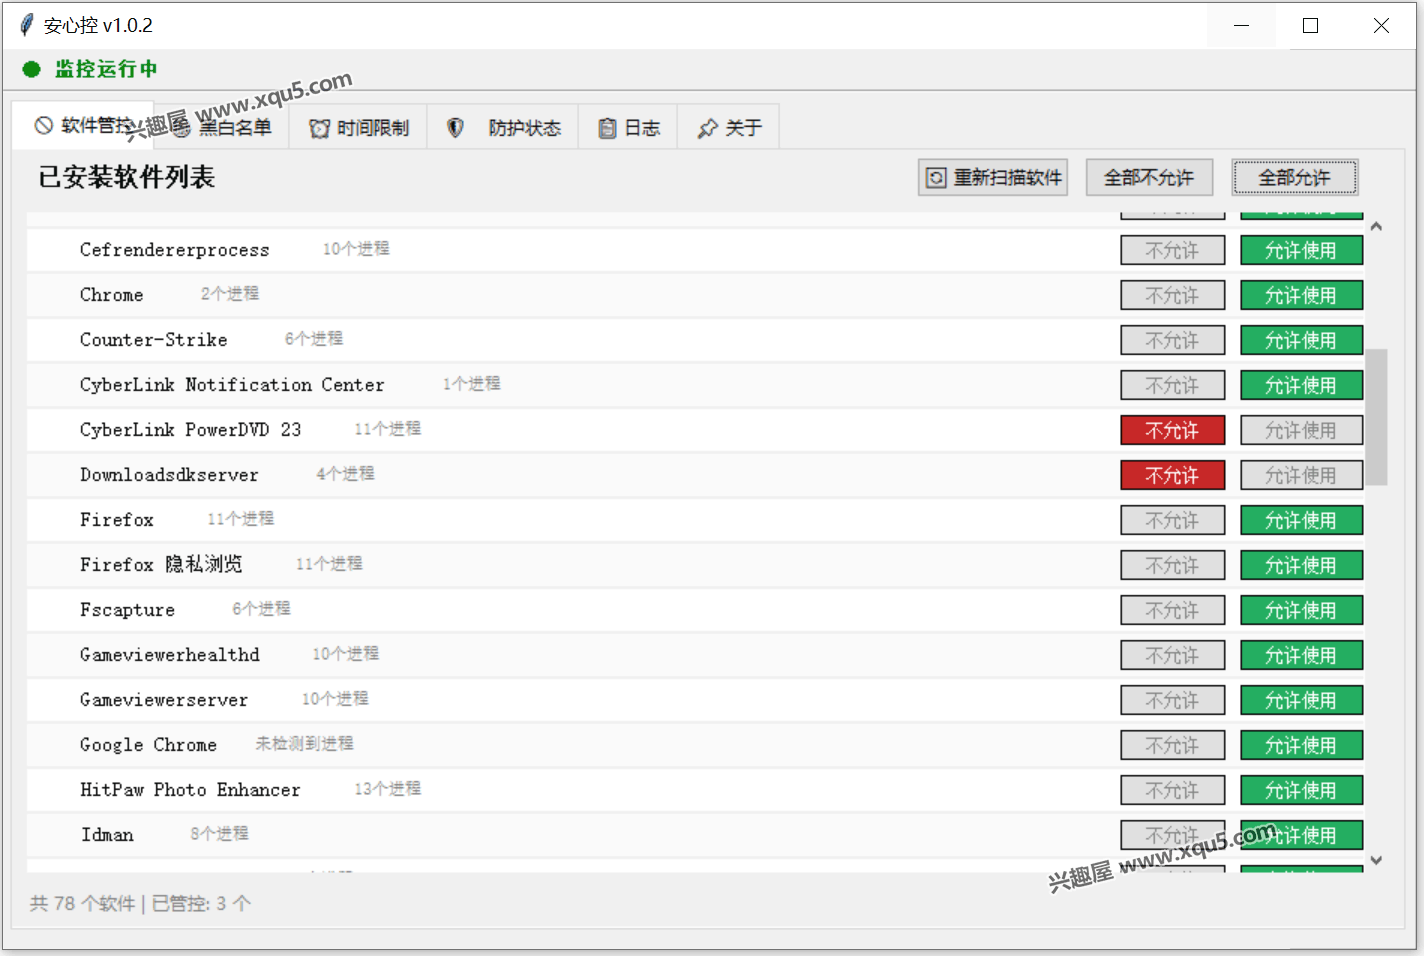Select the Counter-Strike row name
Screen dimensions: 1424x956
(154, 340)
